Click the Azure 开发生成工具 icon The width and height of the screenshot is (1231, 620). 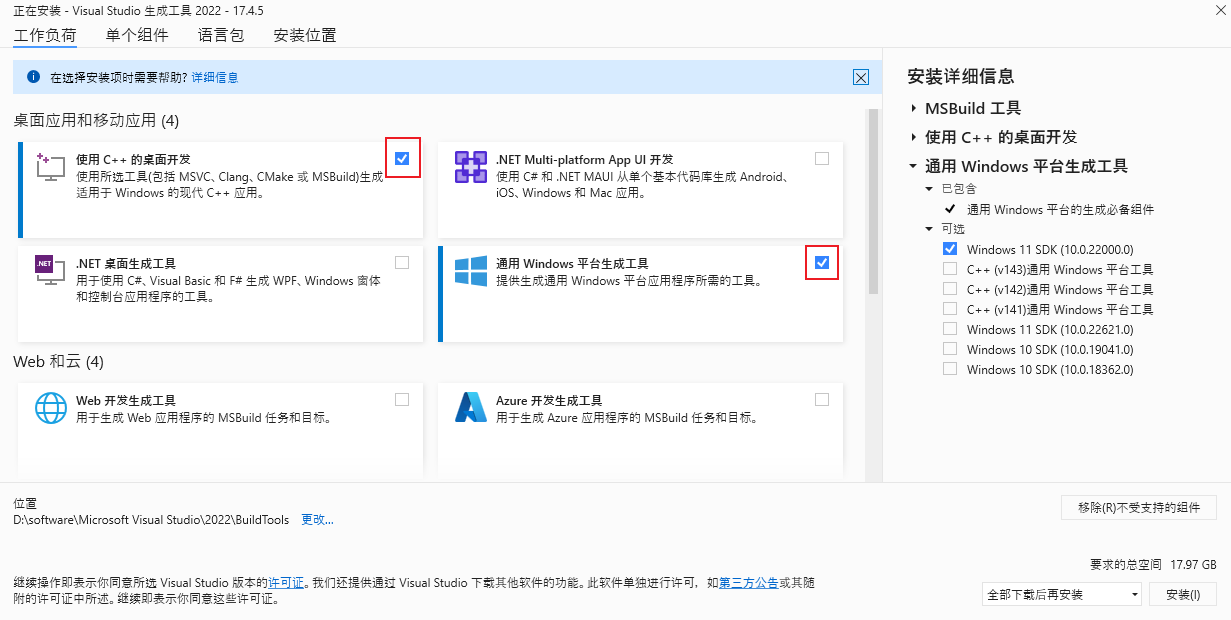coord(470,407)
